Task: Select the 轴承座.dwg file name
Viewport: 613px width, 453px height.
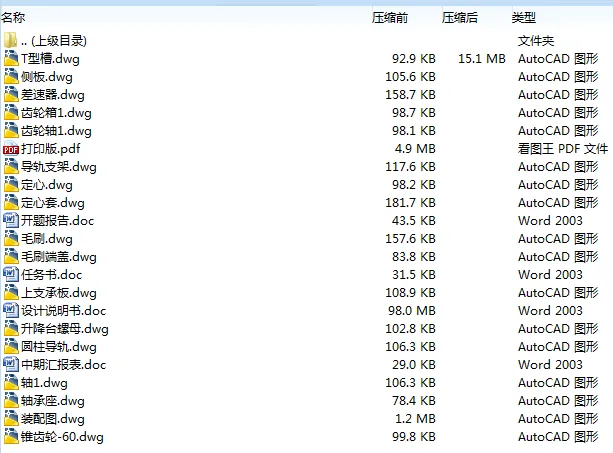Action: 53,401
